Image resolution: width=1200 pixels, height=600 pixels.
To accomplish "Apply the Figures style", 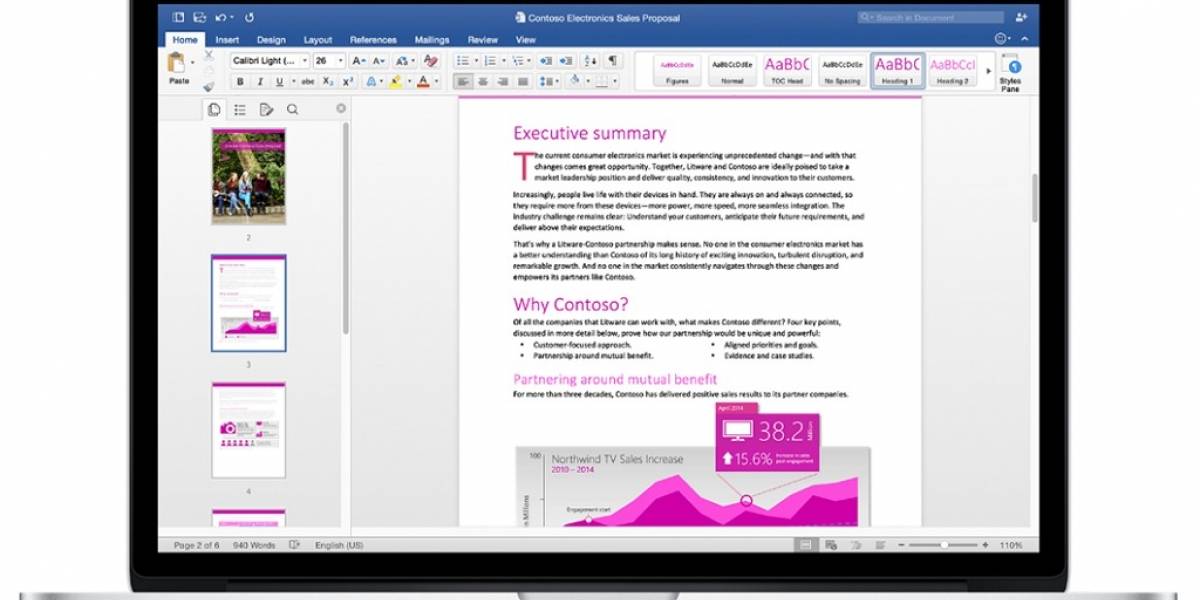I will [677, 70].
